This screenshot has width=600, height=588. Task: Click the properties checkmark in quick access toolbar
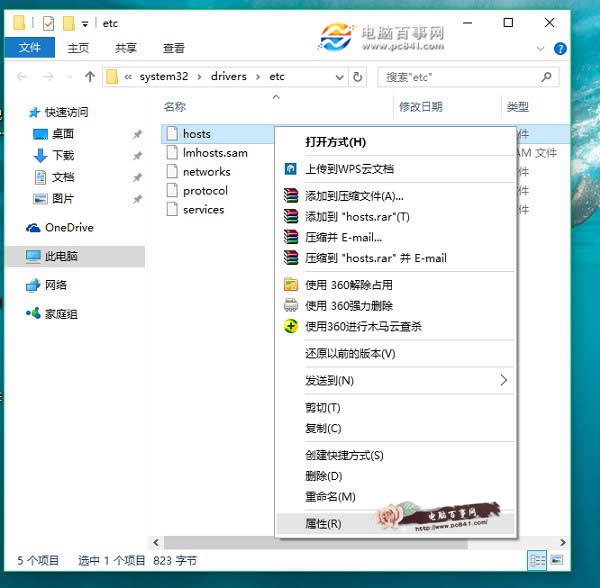[x=46, y=23]
